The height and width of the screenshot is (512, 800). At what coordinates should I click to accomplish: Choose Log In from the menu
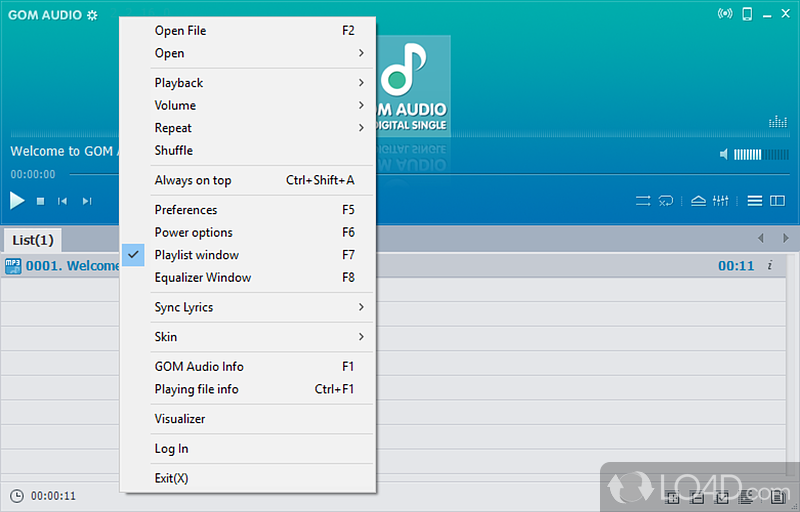248,448
